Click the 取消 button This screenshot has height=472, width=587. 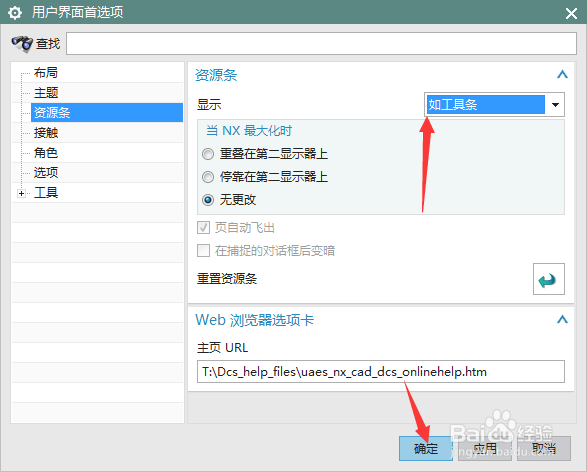pos(544,448)
